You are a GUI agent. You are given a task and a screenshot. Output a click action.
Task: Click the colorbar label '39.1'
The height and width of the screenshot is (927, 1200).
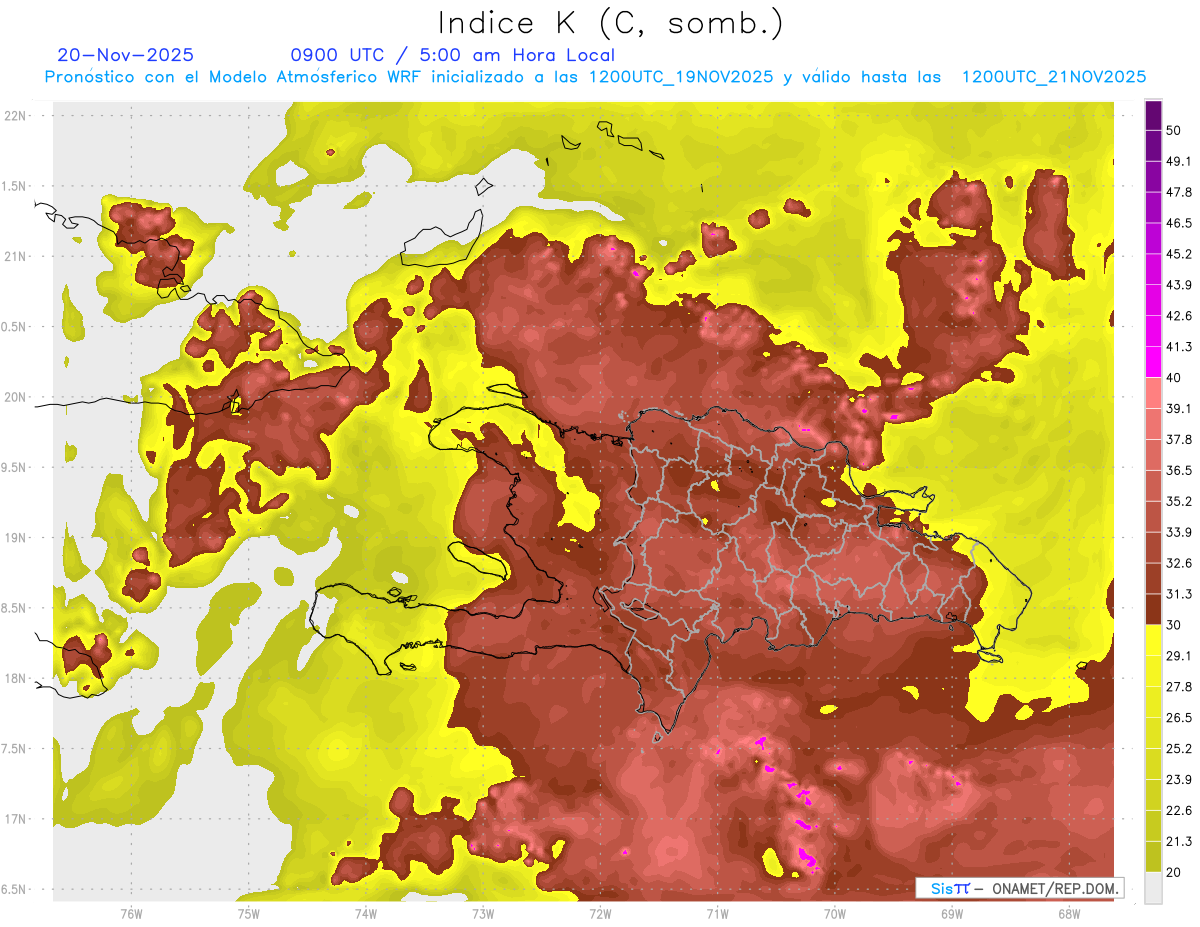(x=1179, y=408)
